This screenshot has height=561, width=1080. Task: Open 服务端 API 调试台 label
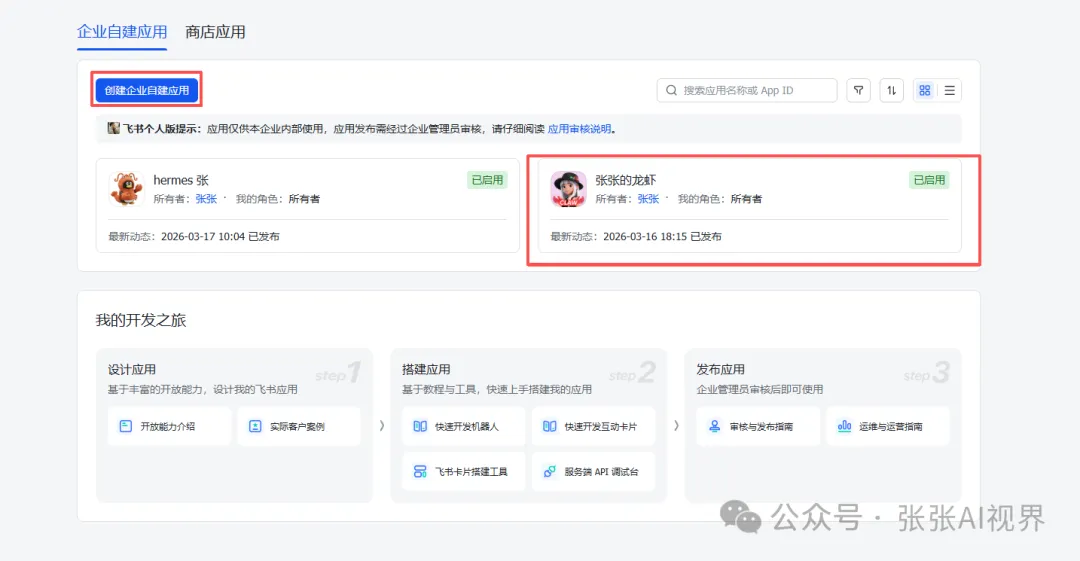coord(601,472)
